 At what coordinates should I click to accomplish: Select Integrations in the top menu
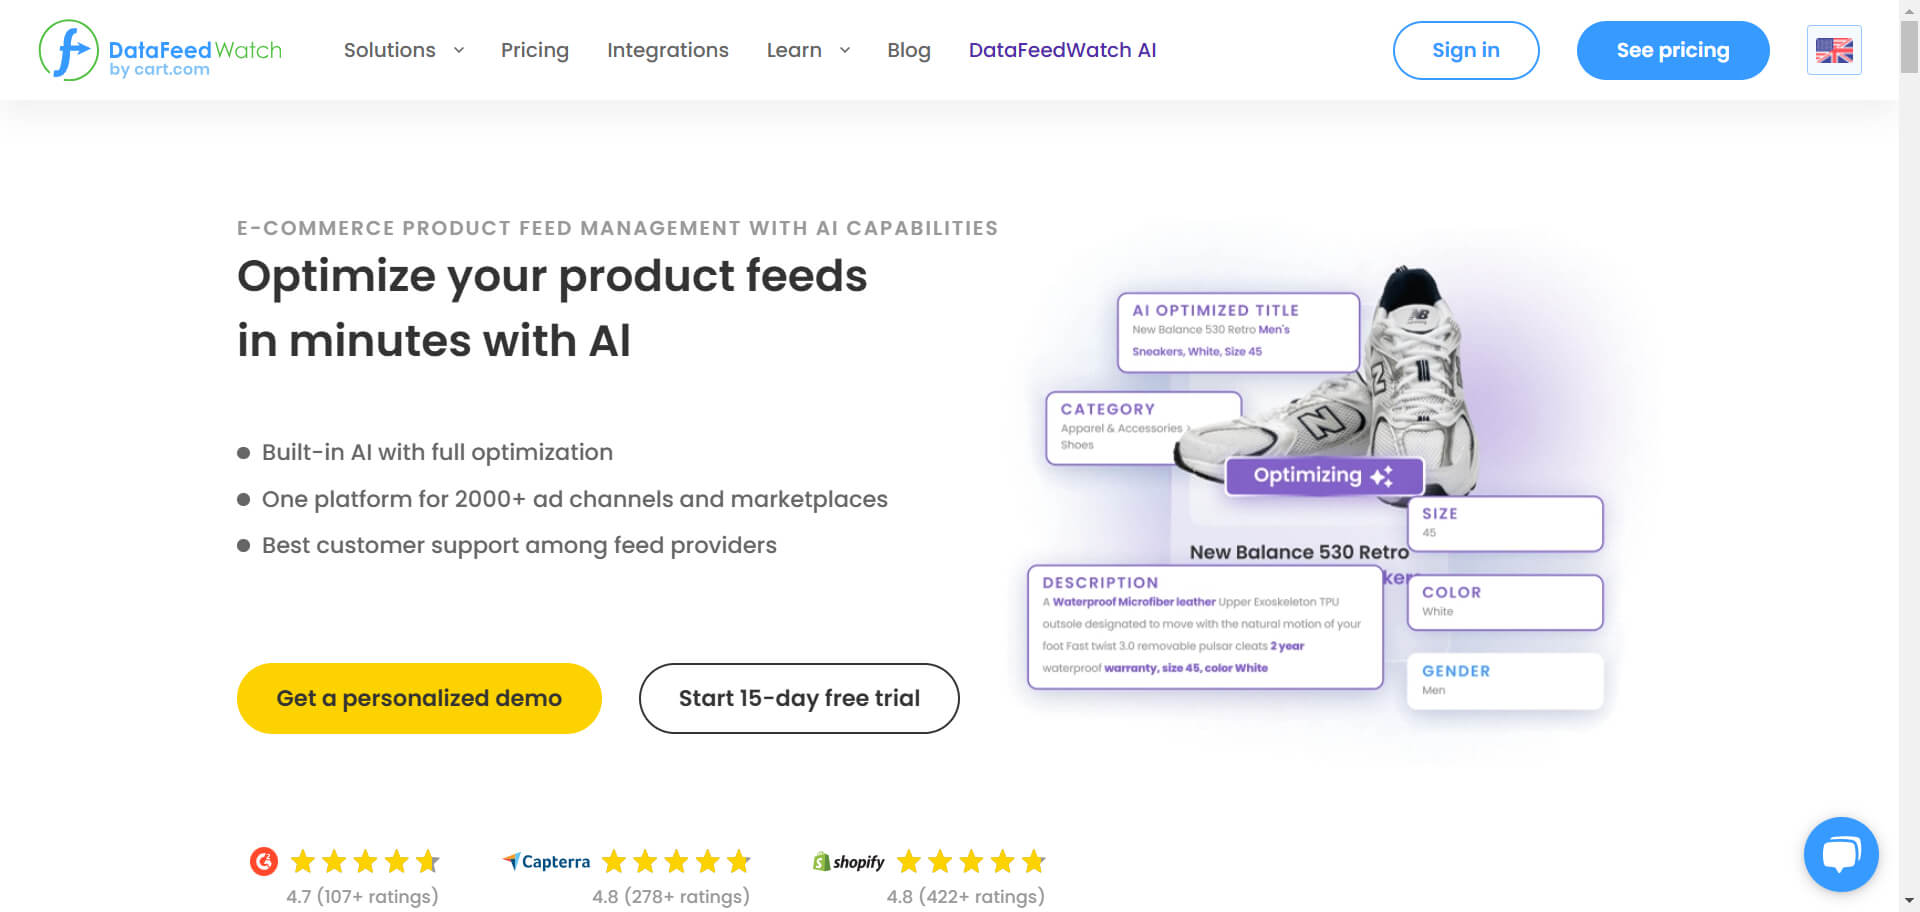click(667, 50)
